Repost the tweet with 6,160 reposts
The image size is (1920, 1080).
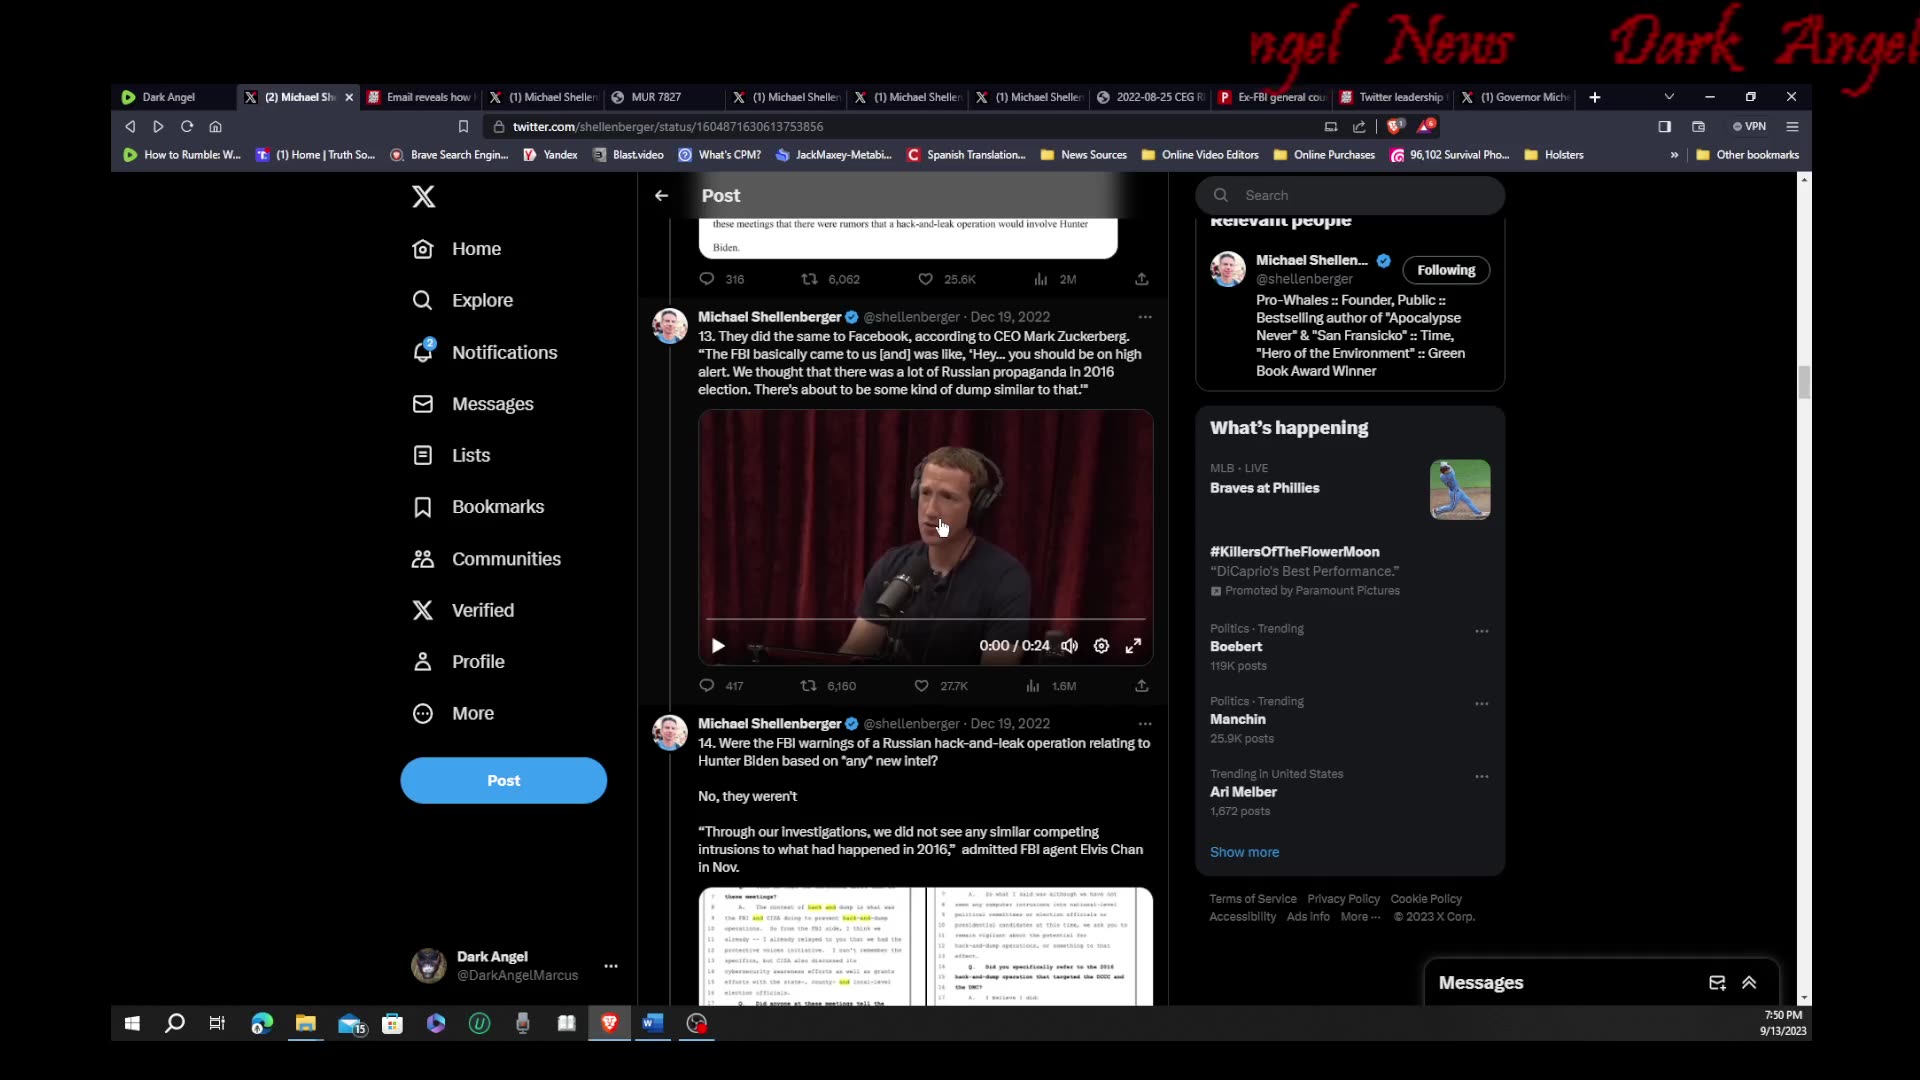pyautogui.click(x=809, y=686)
